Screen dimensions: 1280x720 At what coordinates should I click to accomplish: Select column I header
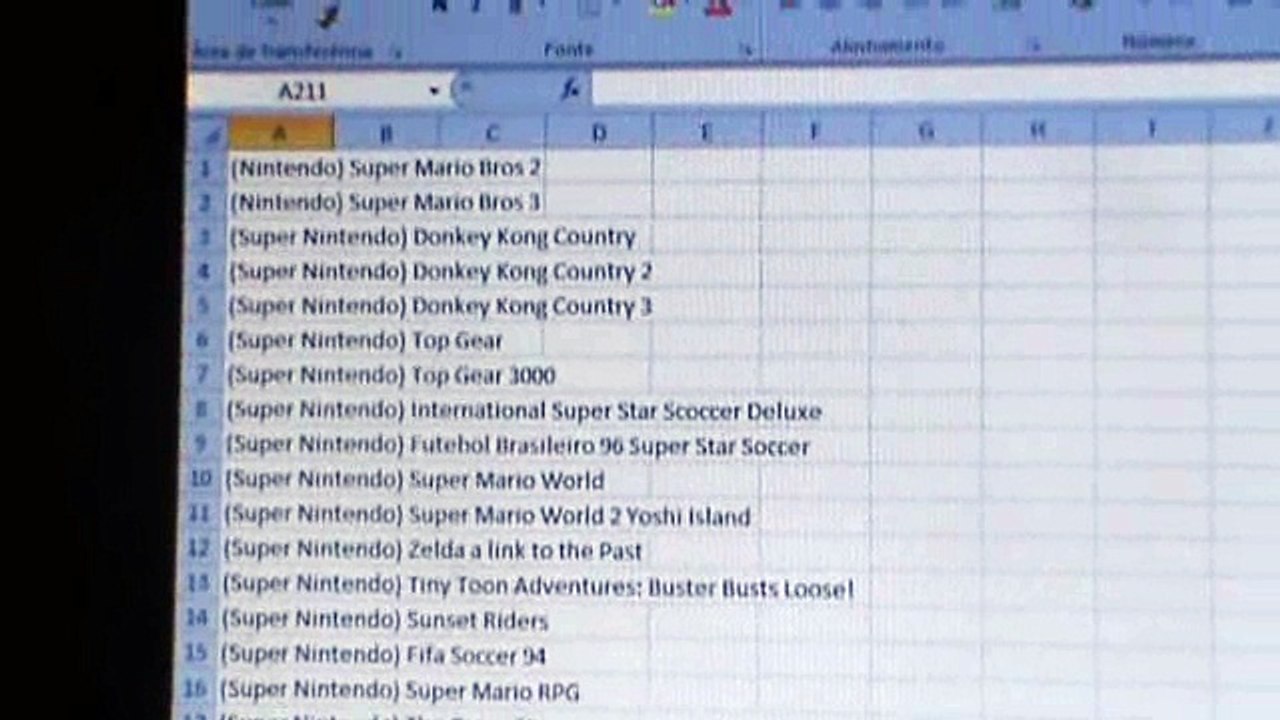[1152, 127]
